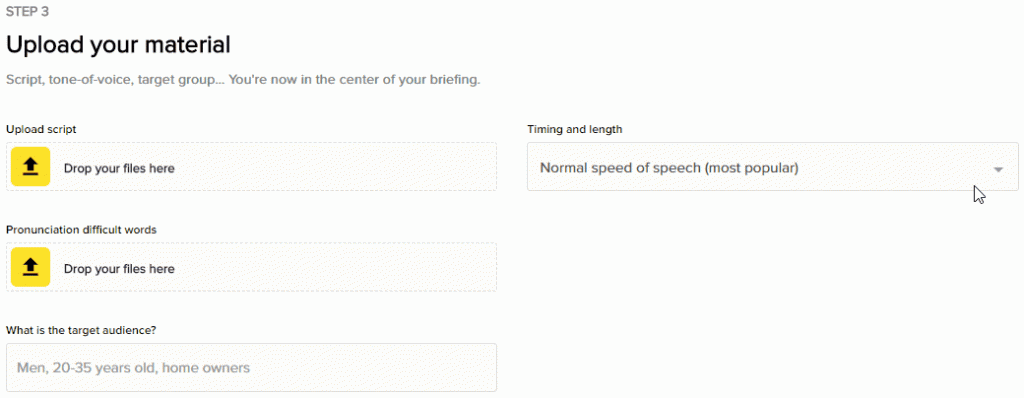Focus the target audience input field
The width and height of the screenshot is (1024, 398).
tap(251, 367)
